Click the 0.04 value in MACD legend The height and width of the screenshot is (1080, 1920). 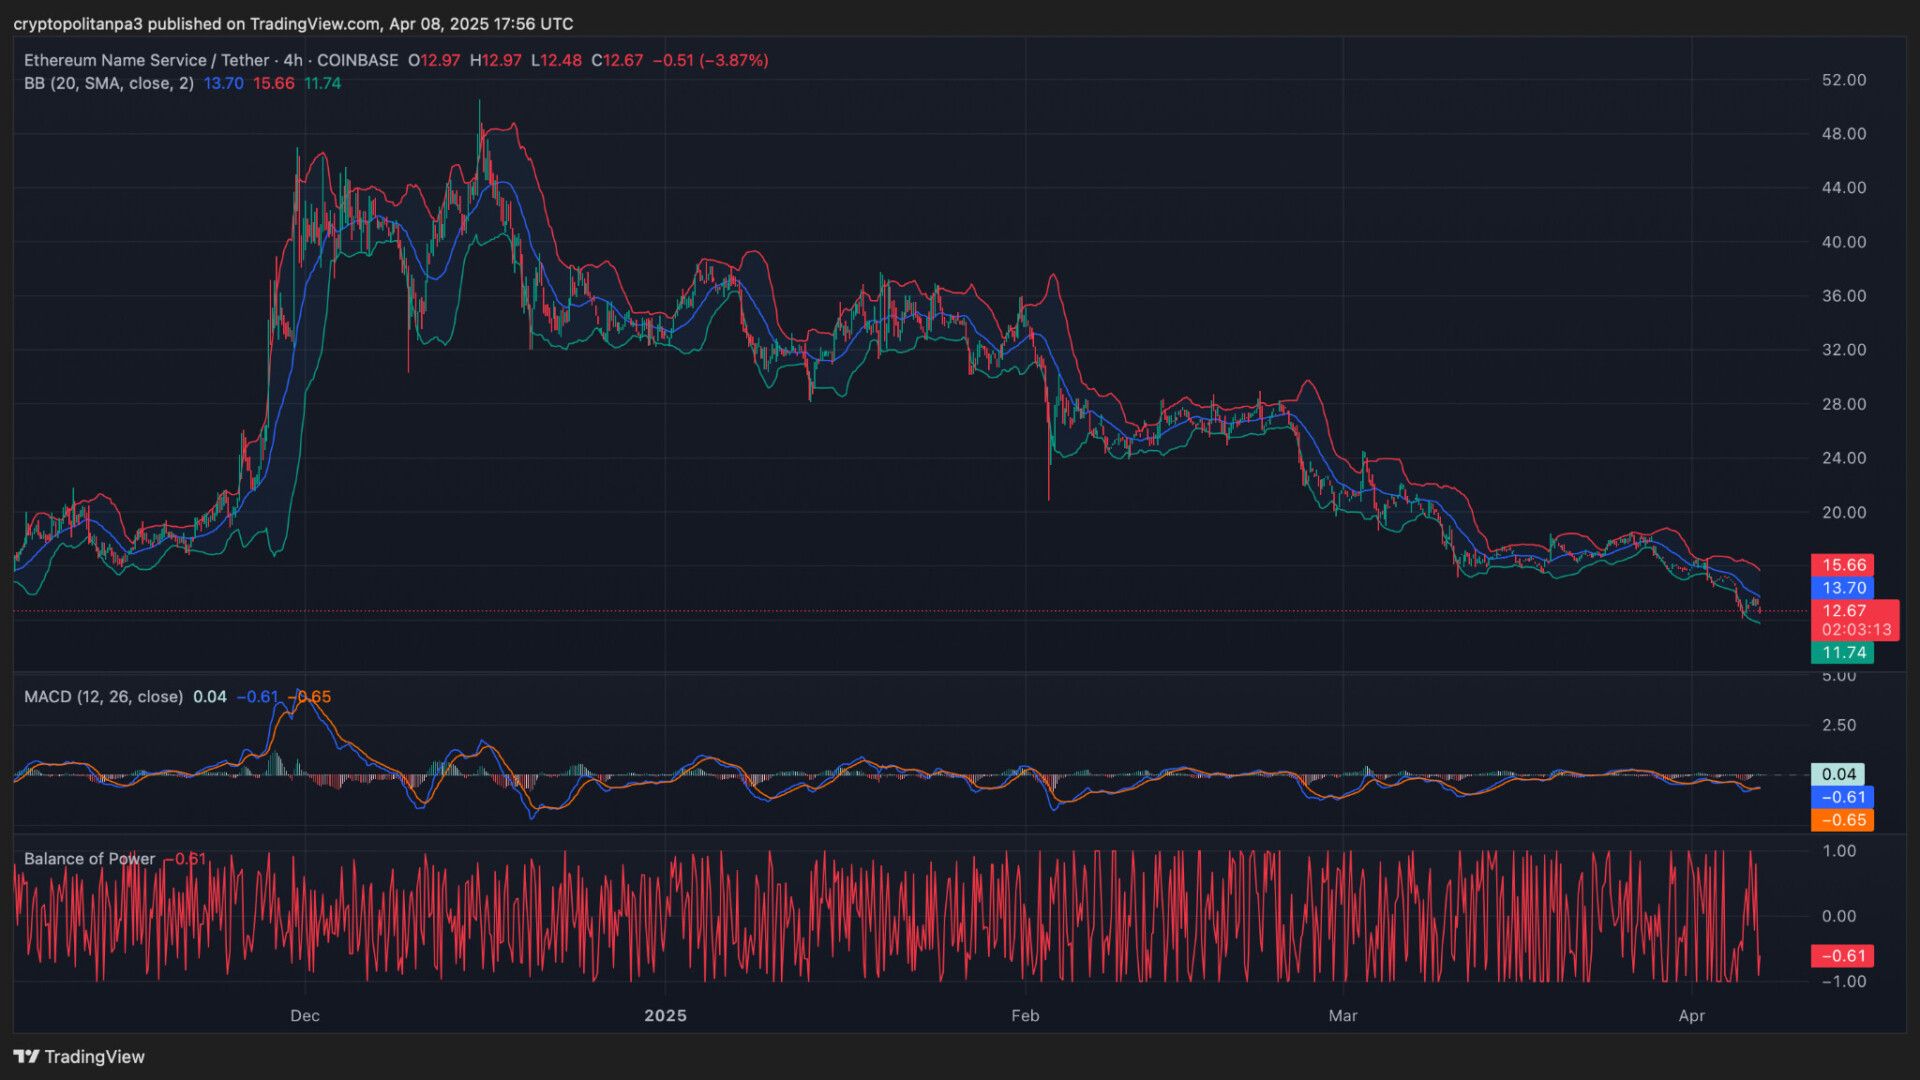click(x=210, y=696)
